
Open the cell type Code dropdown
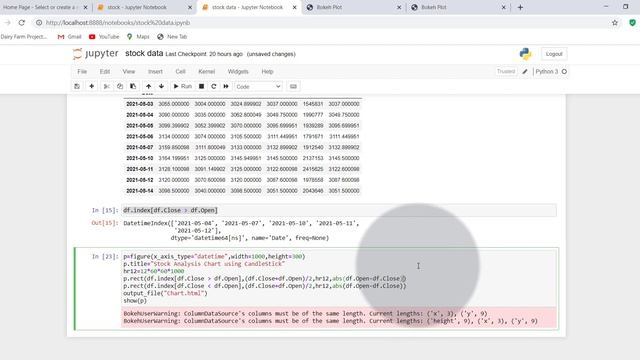258,87
